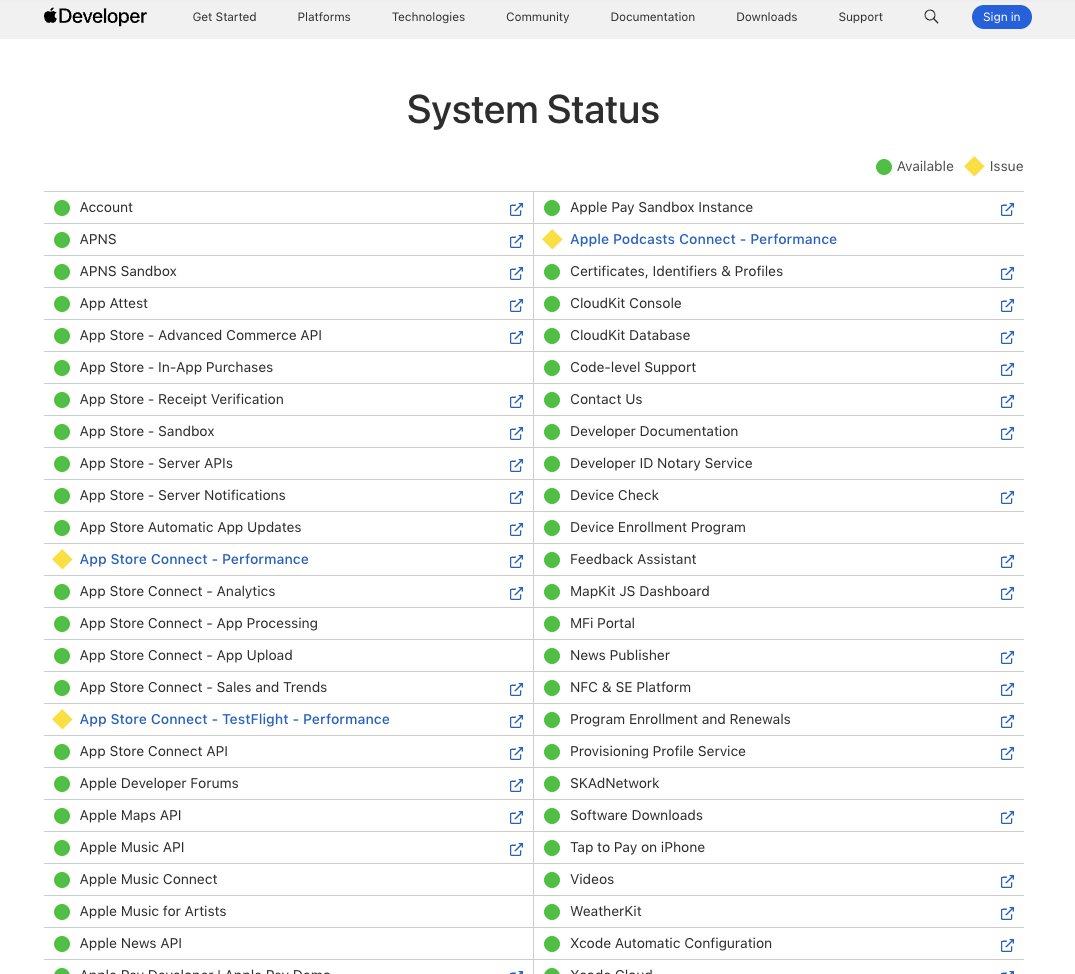Image resolution: width=1075 pixels, height=974 pixels.
Task: Open external link for Provisioning Profile Service
Action: point(1007,753)
